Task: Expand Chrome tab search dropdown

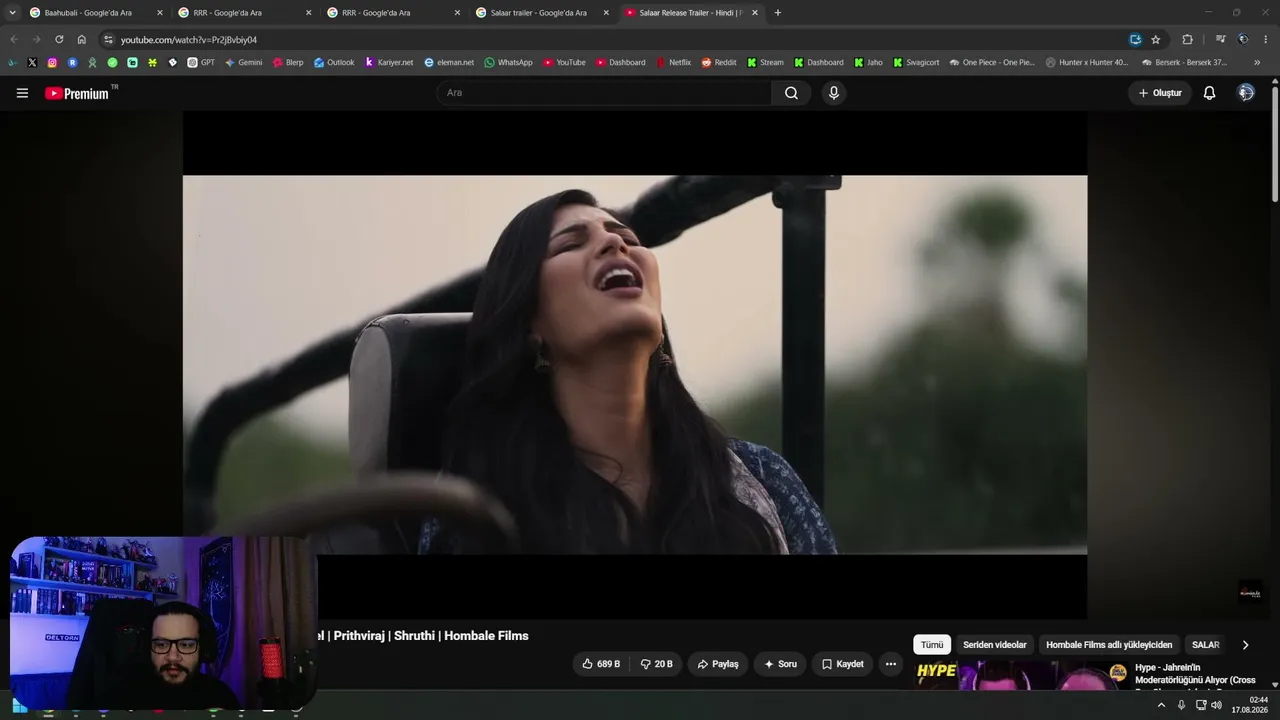Action: [12, 13]
